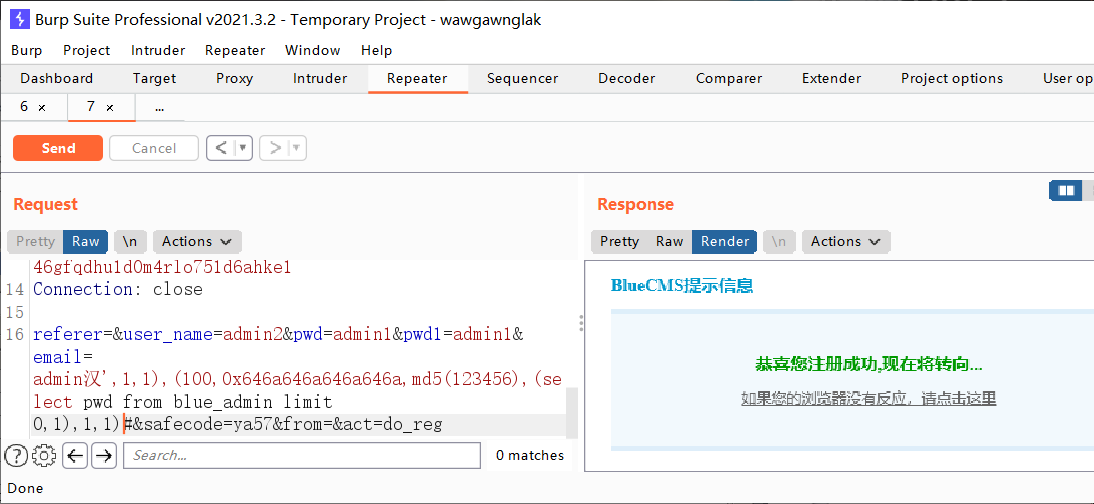Switch to the Intruder tab

click(320, 78)
